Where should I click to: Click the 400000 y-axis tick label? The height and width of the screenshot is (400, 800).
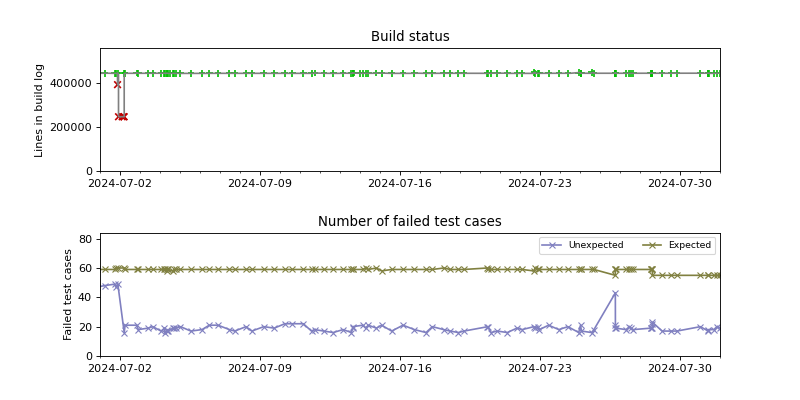pyautogui.click(x=73, y=83)
